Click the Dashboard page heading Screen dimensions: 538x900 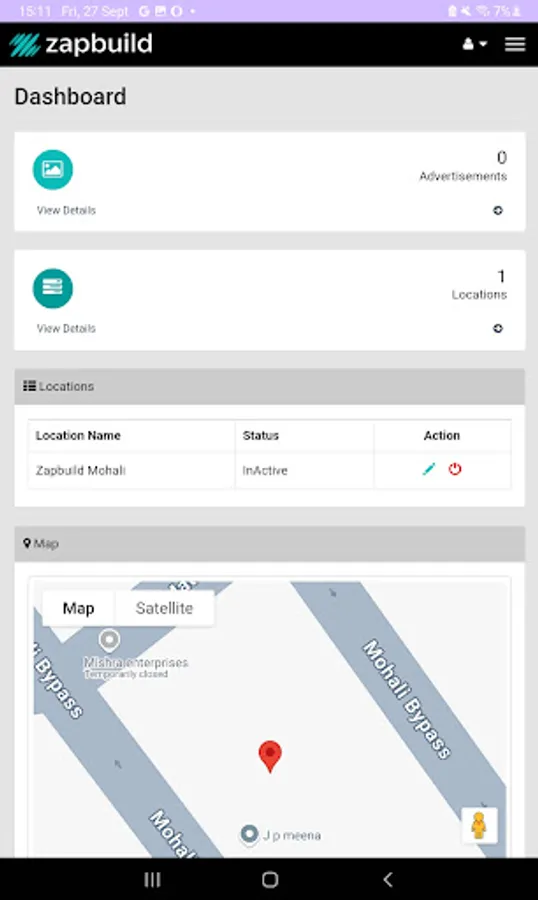(x=70, y=96)
